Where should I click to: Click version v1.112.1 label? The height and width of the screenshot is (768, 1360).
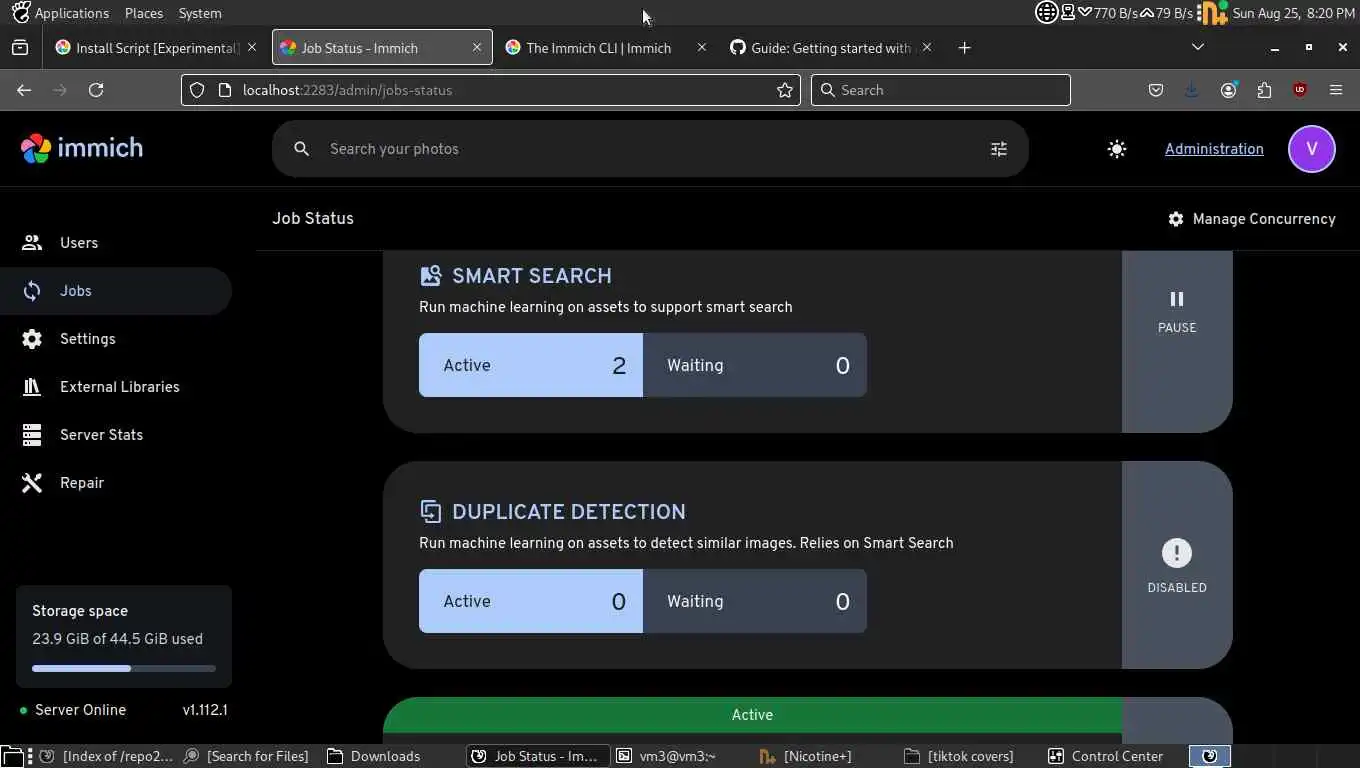pyautogui.click(x=205, y=710)
